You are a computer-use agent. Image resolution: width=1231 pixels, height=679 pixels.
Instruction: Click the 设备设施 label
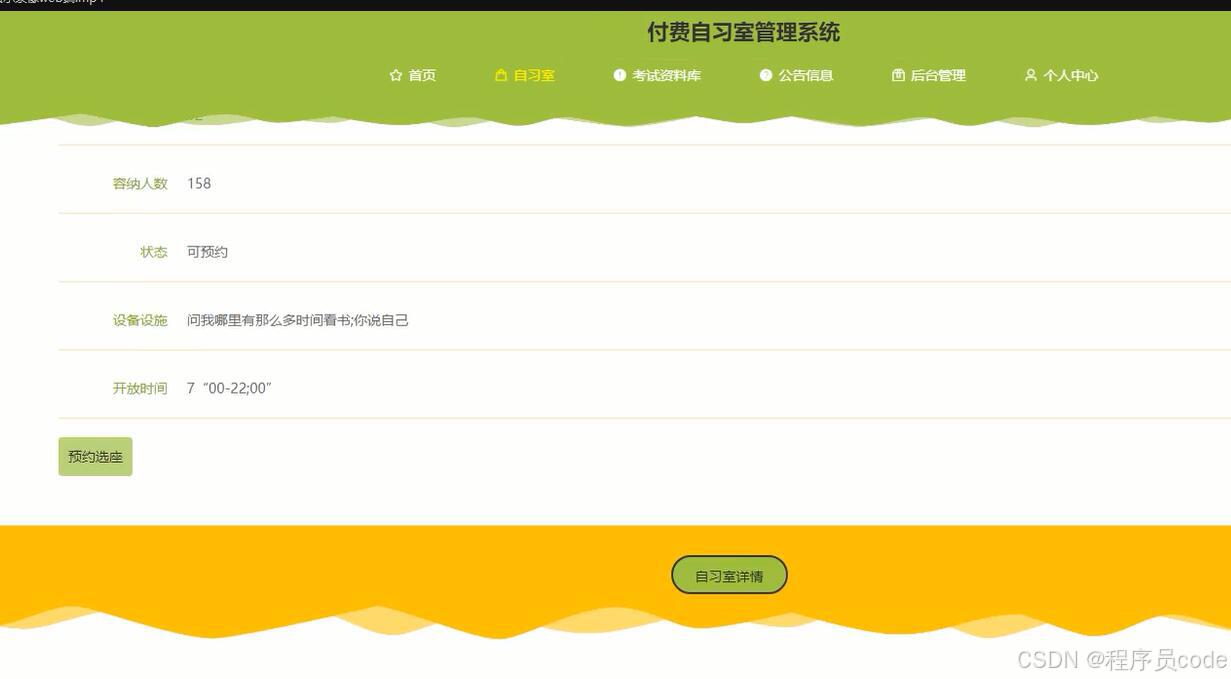point(140,320)
